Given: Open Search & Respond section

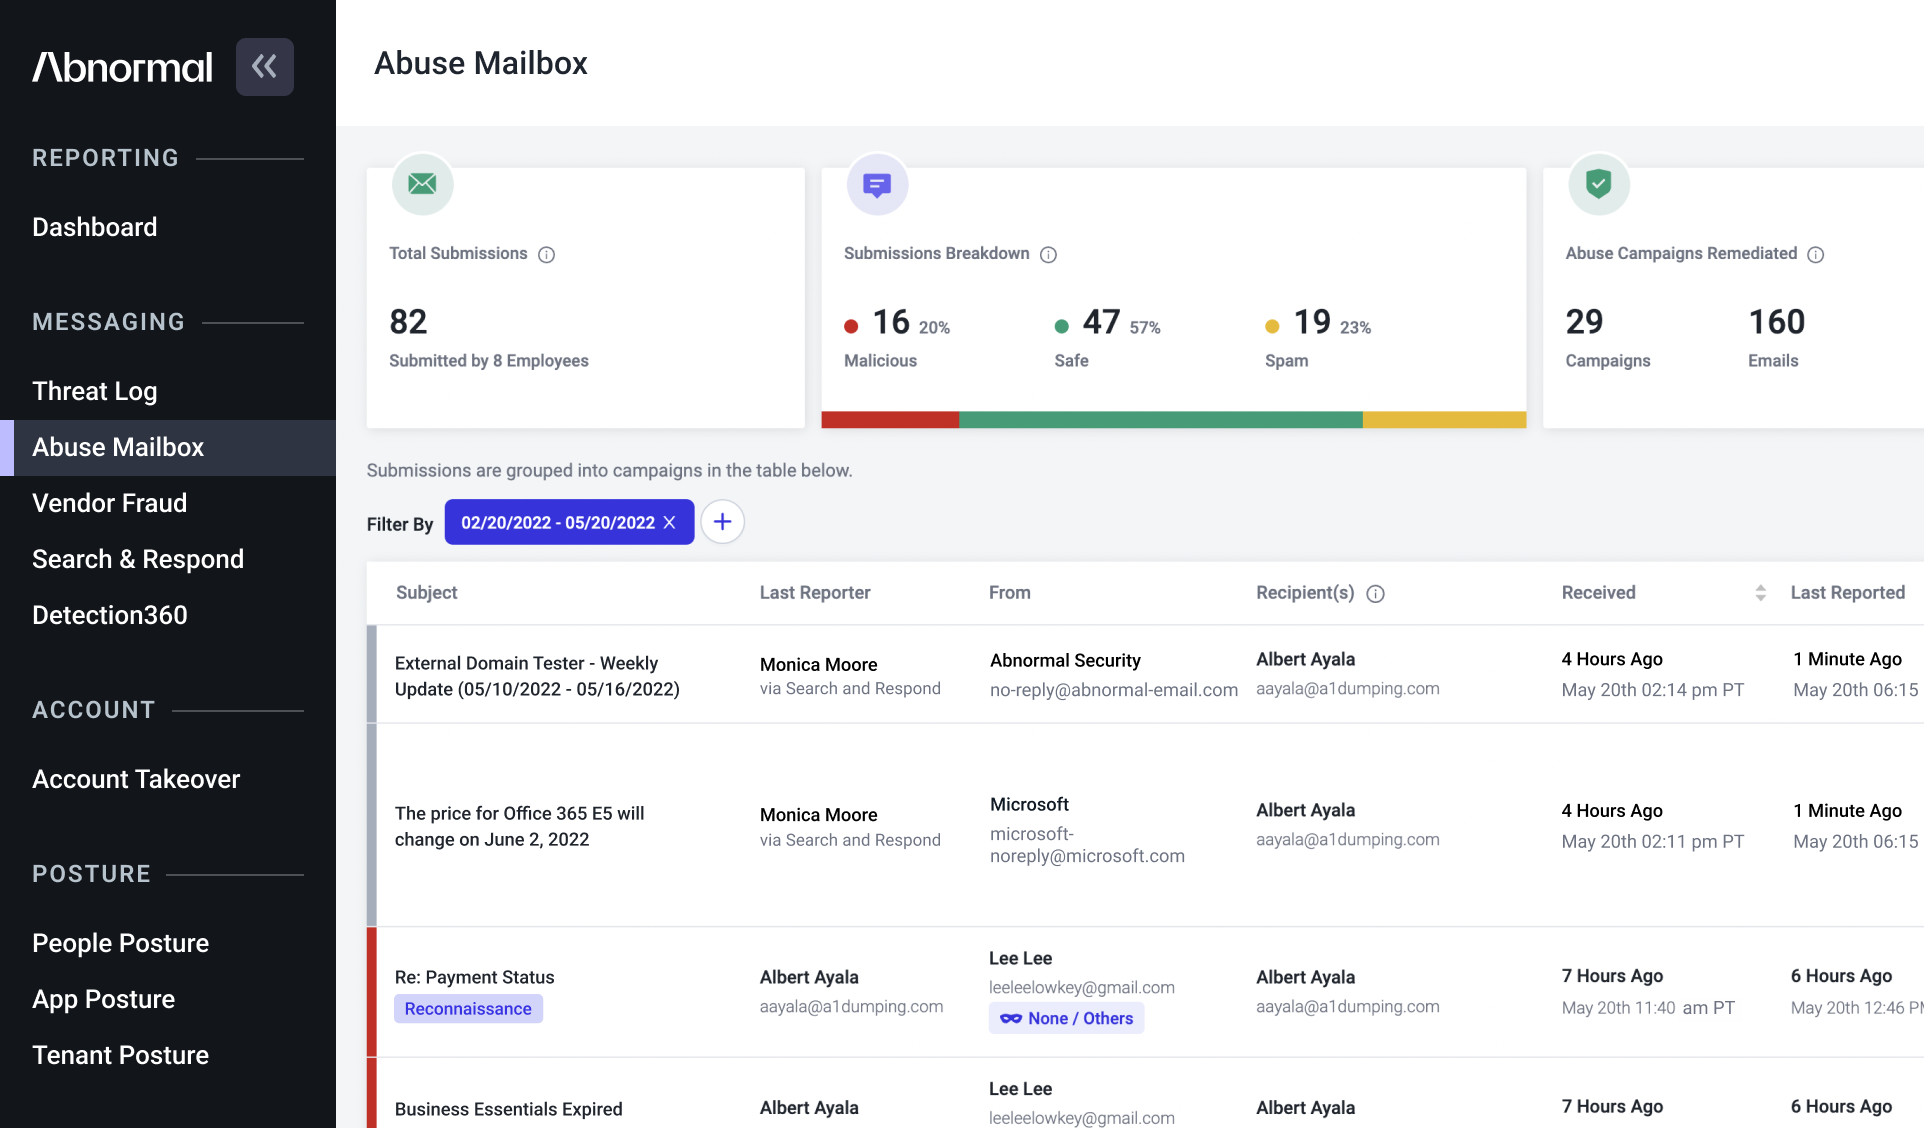Looking at the screenshot, I should point(138,559).
